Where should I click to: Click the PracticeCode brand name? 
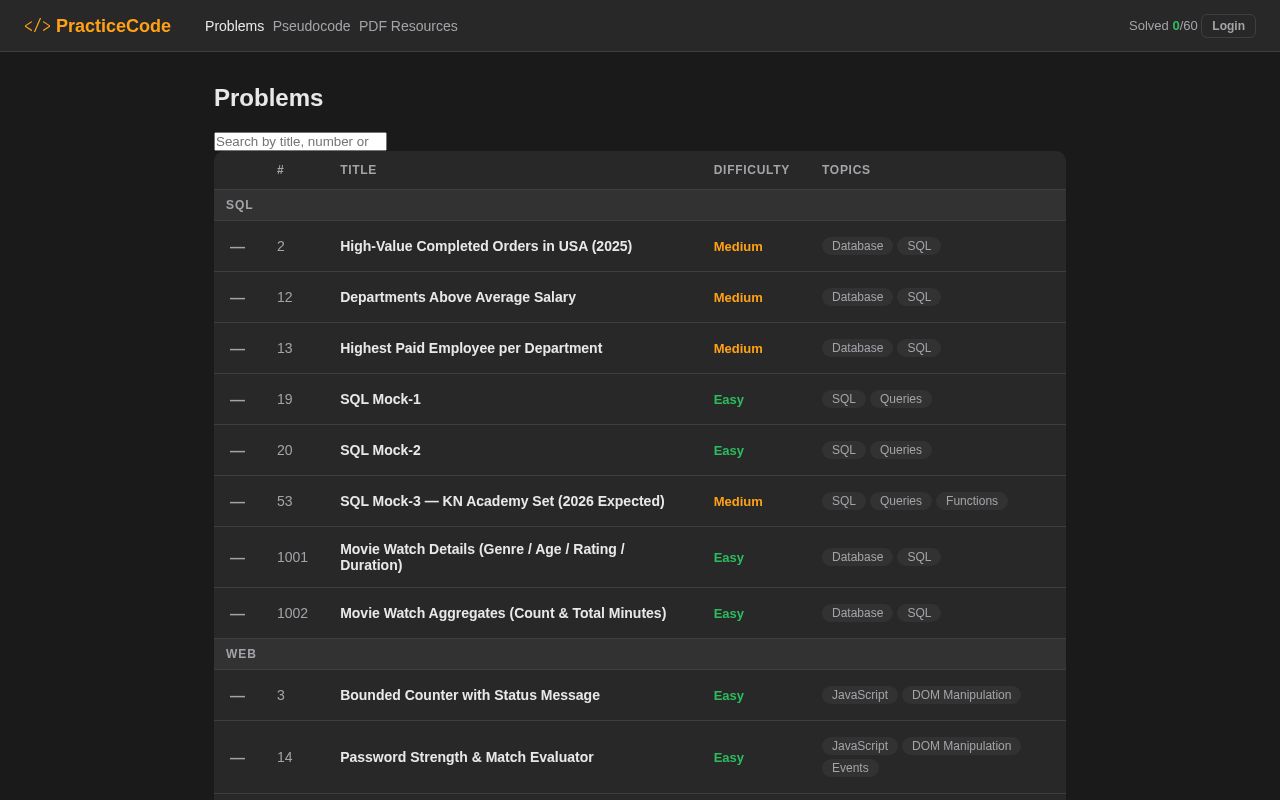coord(113,26)
